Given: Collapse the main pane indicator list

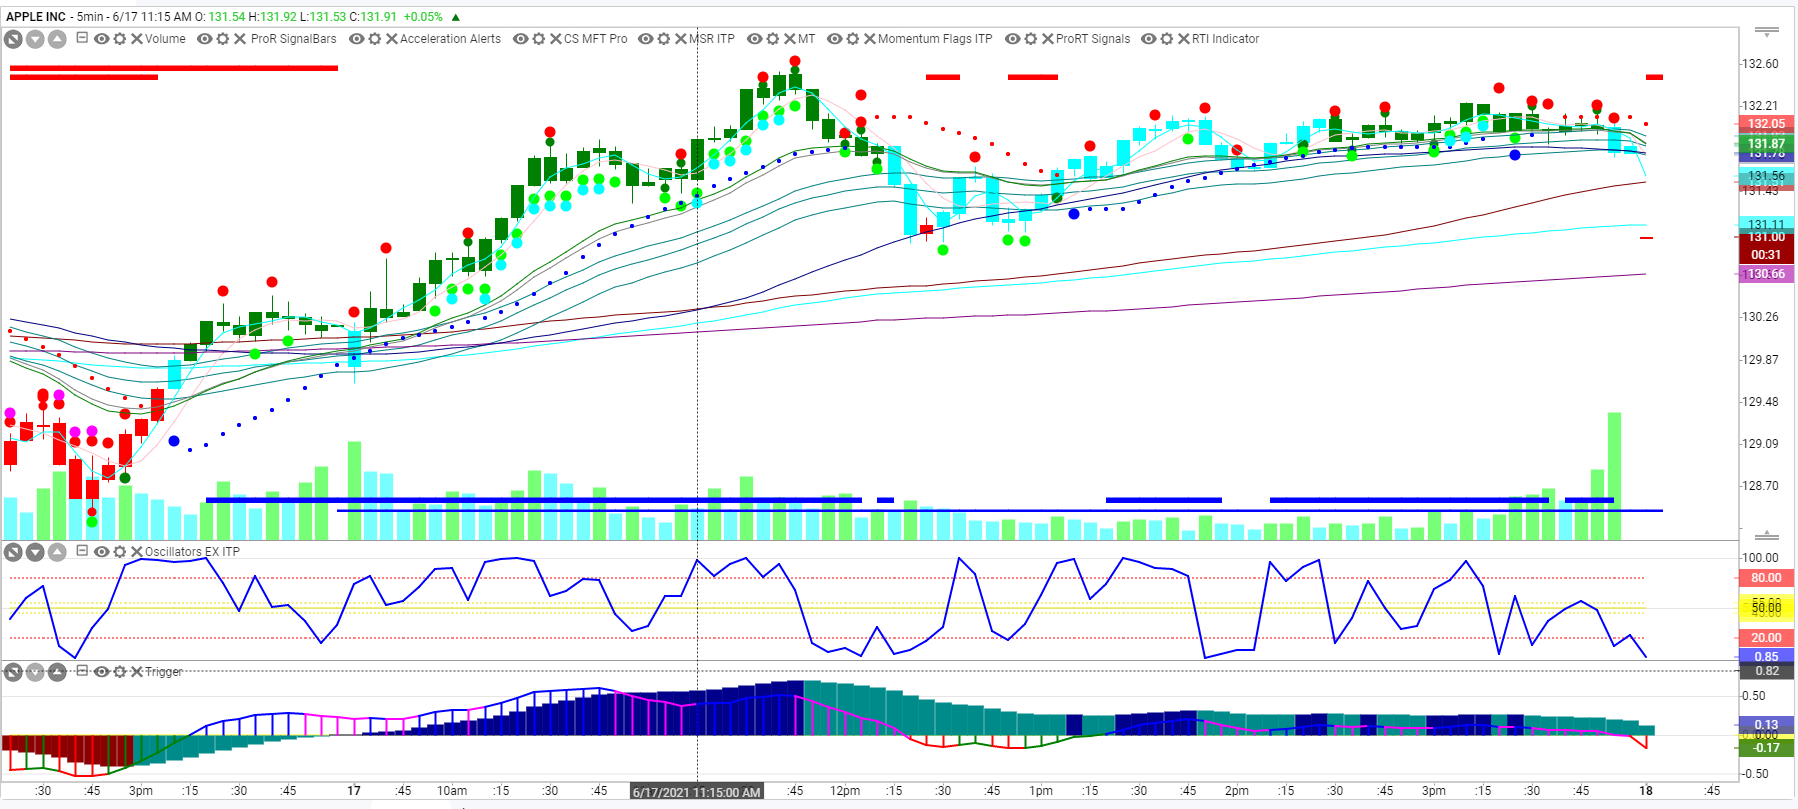Looking at the screenshot, I should pyautogui.click(x=82, y=38).
